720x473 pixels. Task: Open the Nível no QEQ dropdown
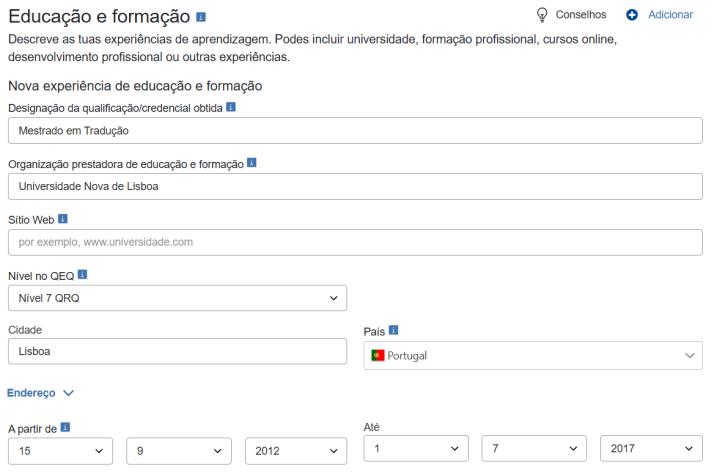coord(177,298)
